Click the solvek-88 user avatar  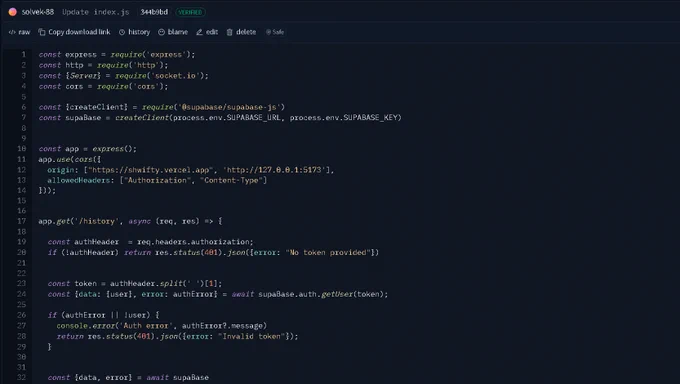[x=13, y=12]
